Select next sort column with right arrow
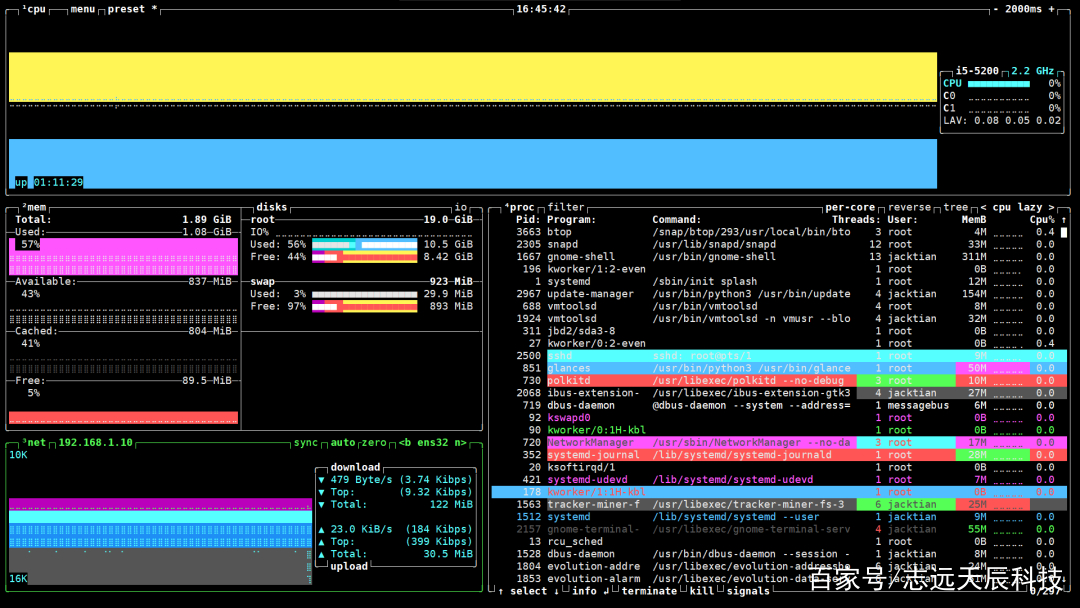The width and height of the screenshot is (1080, 608). coord(1051,207)
